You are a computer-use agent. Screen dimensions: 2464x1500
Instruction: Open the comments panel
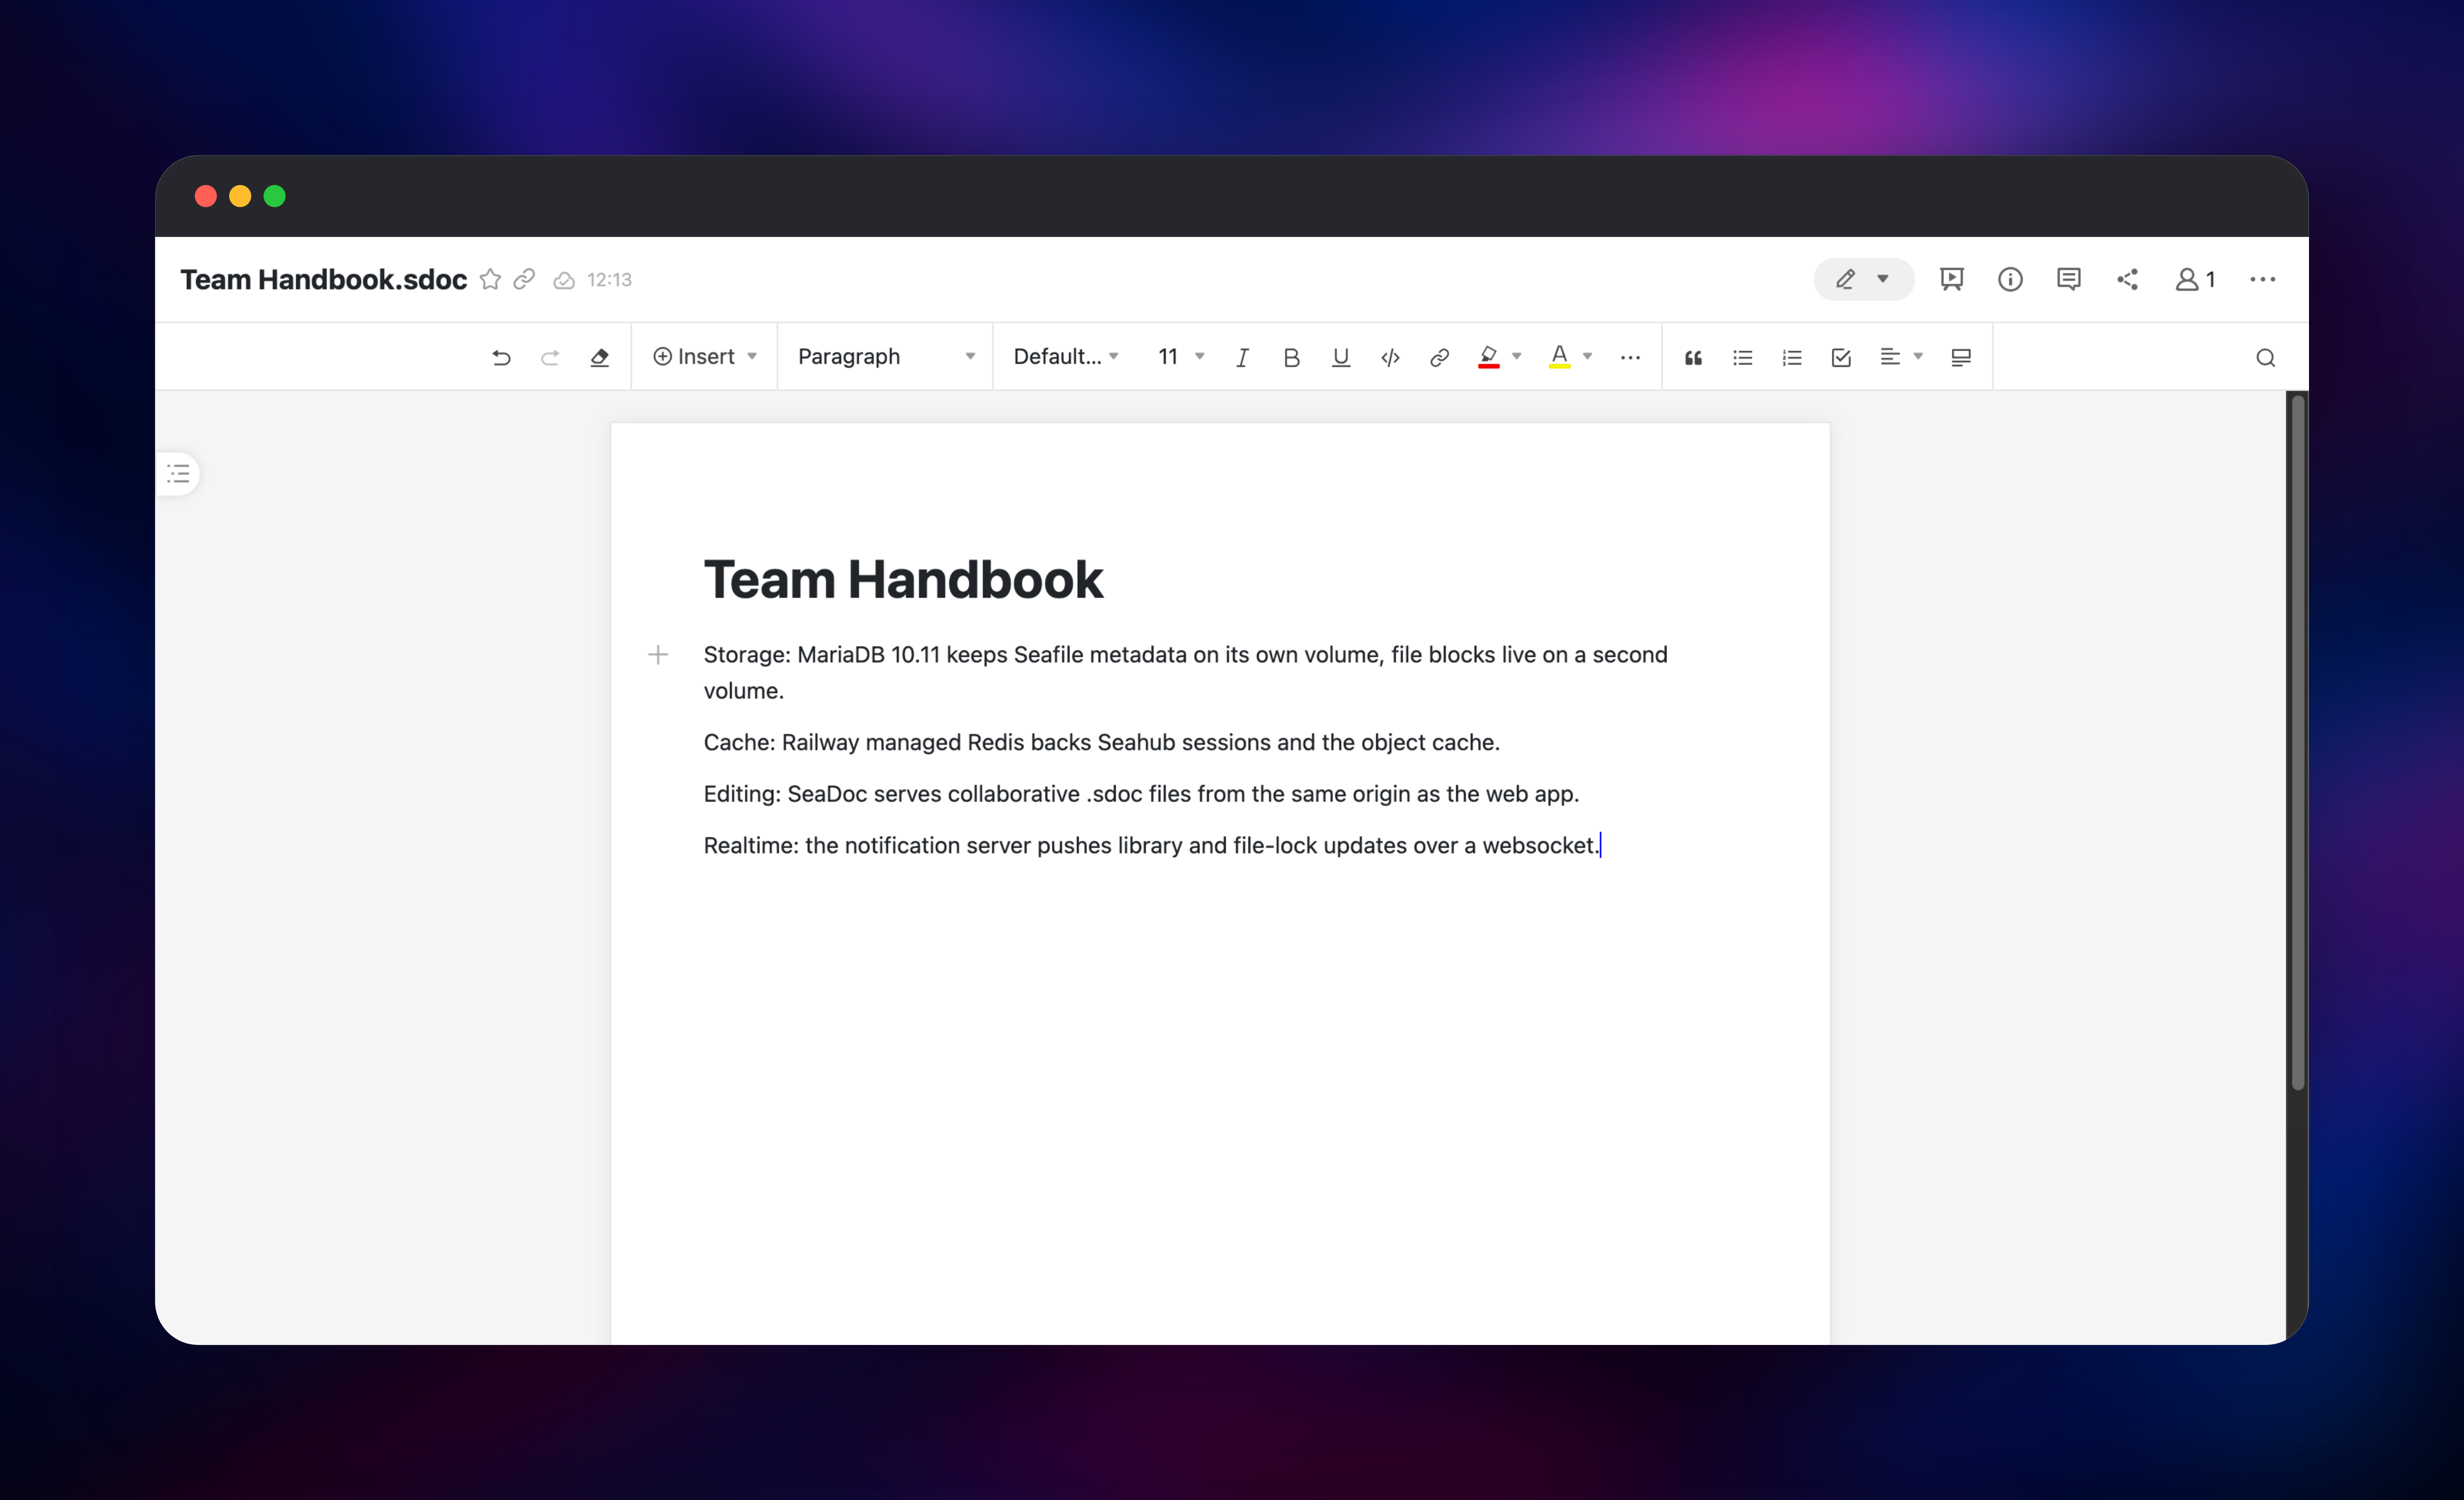pyautogui.click(x=2069, y=279)
